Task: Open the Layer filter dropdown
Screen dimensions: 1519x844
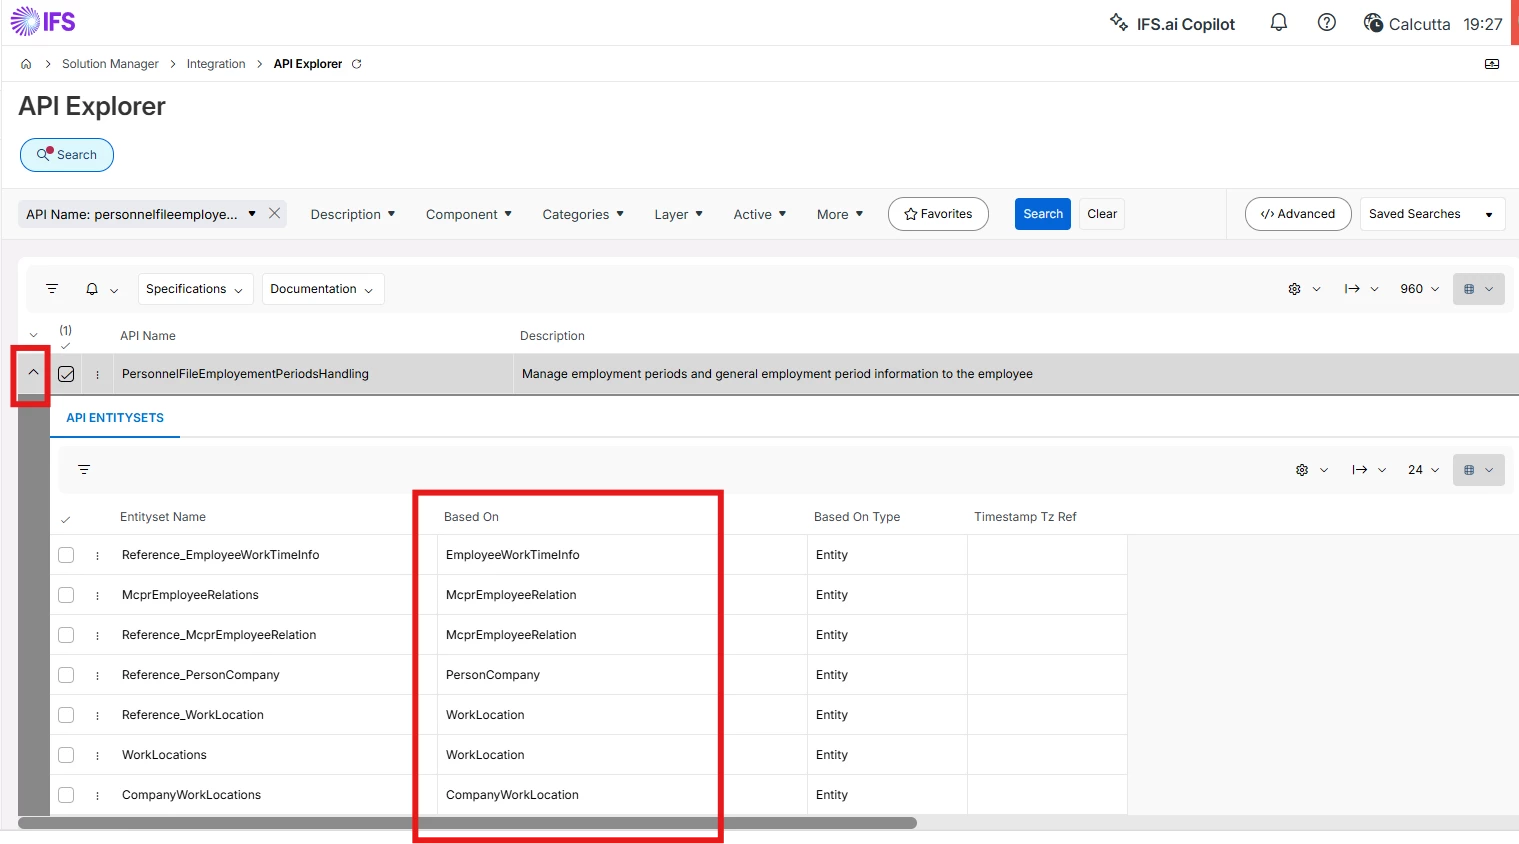Action: tap(678, 214)
